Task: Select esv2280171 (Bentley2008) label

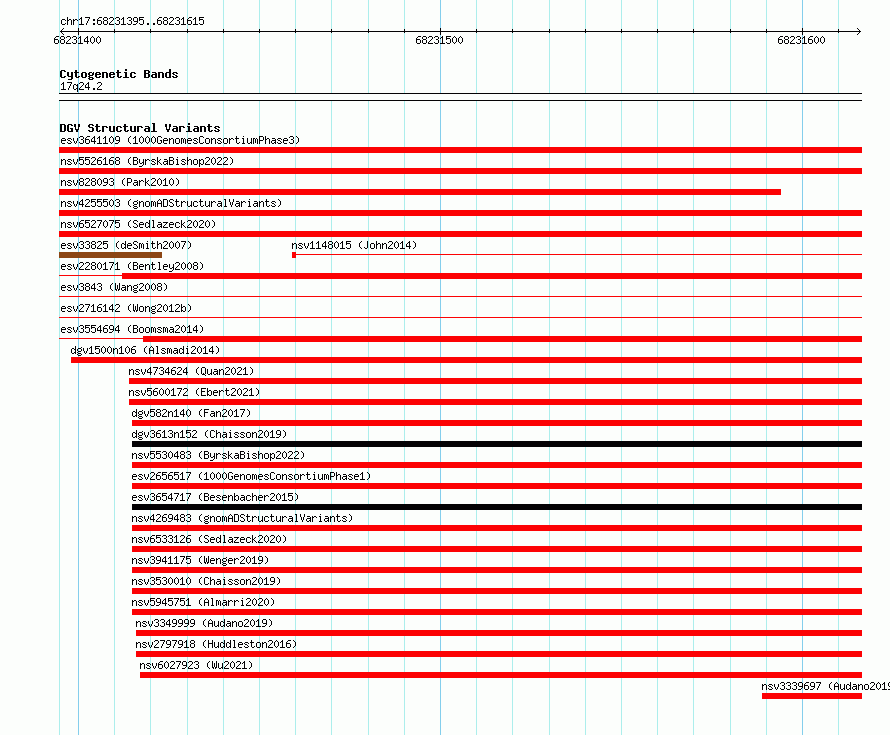Action: [132, 266]
